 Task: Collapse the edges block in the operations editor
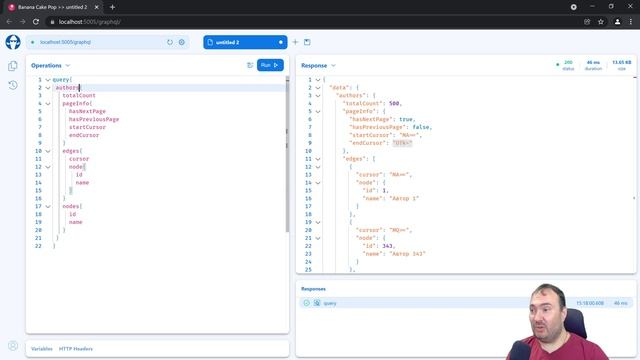click(x=48, y=151)
